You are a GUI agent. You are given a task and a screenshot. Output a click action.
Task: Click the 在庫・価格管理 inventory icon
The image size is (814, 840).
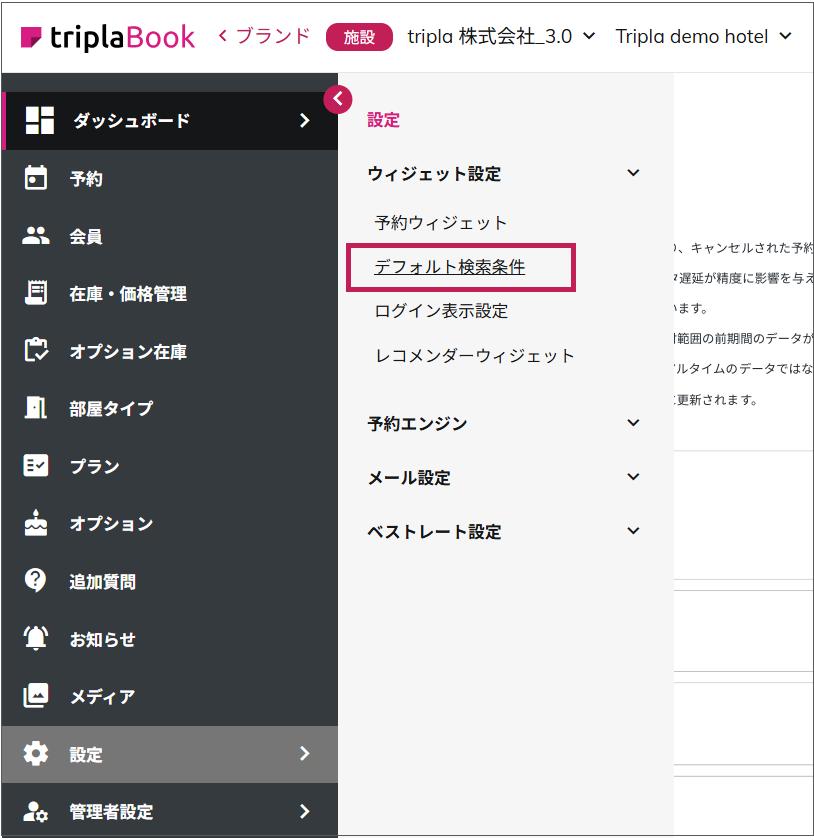pos(36,293)
